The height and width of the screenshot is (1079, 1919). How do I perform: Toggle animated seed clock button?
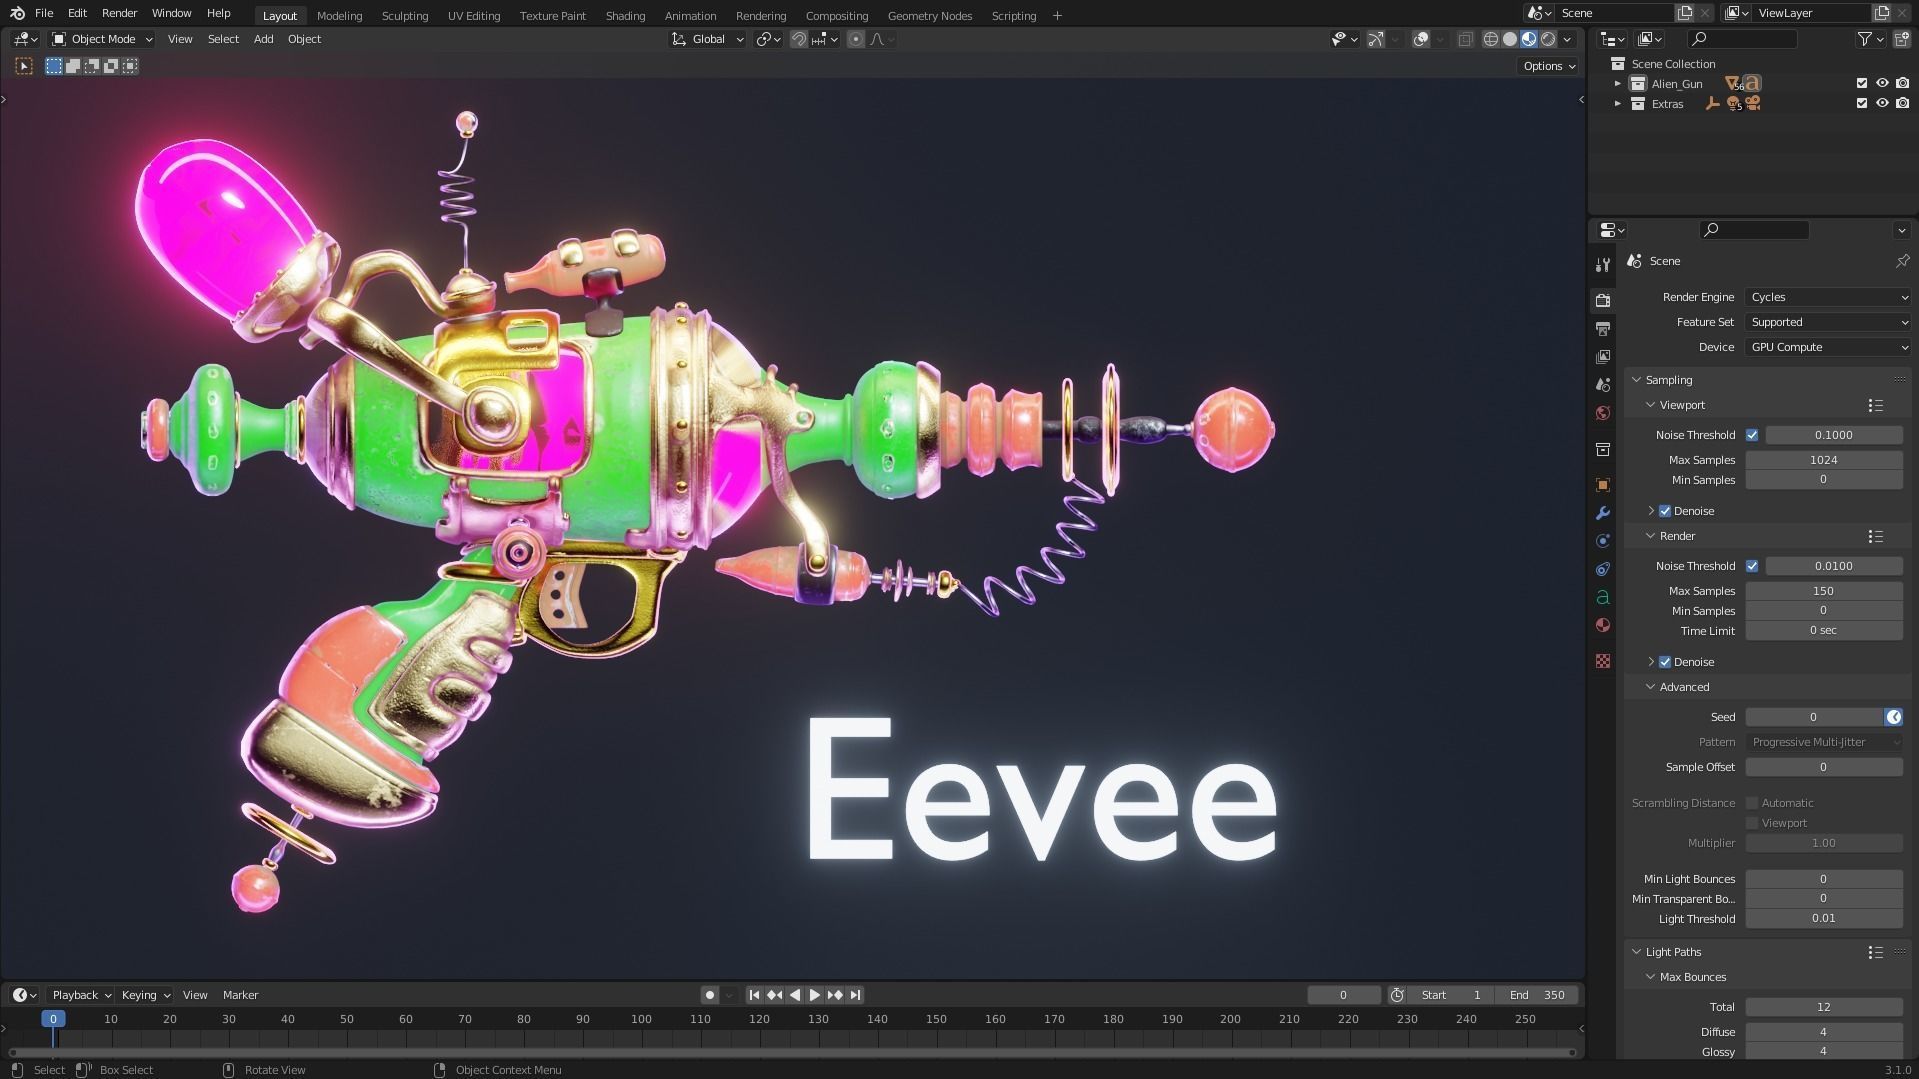(1893, 717)
